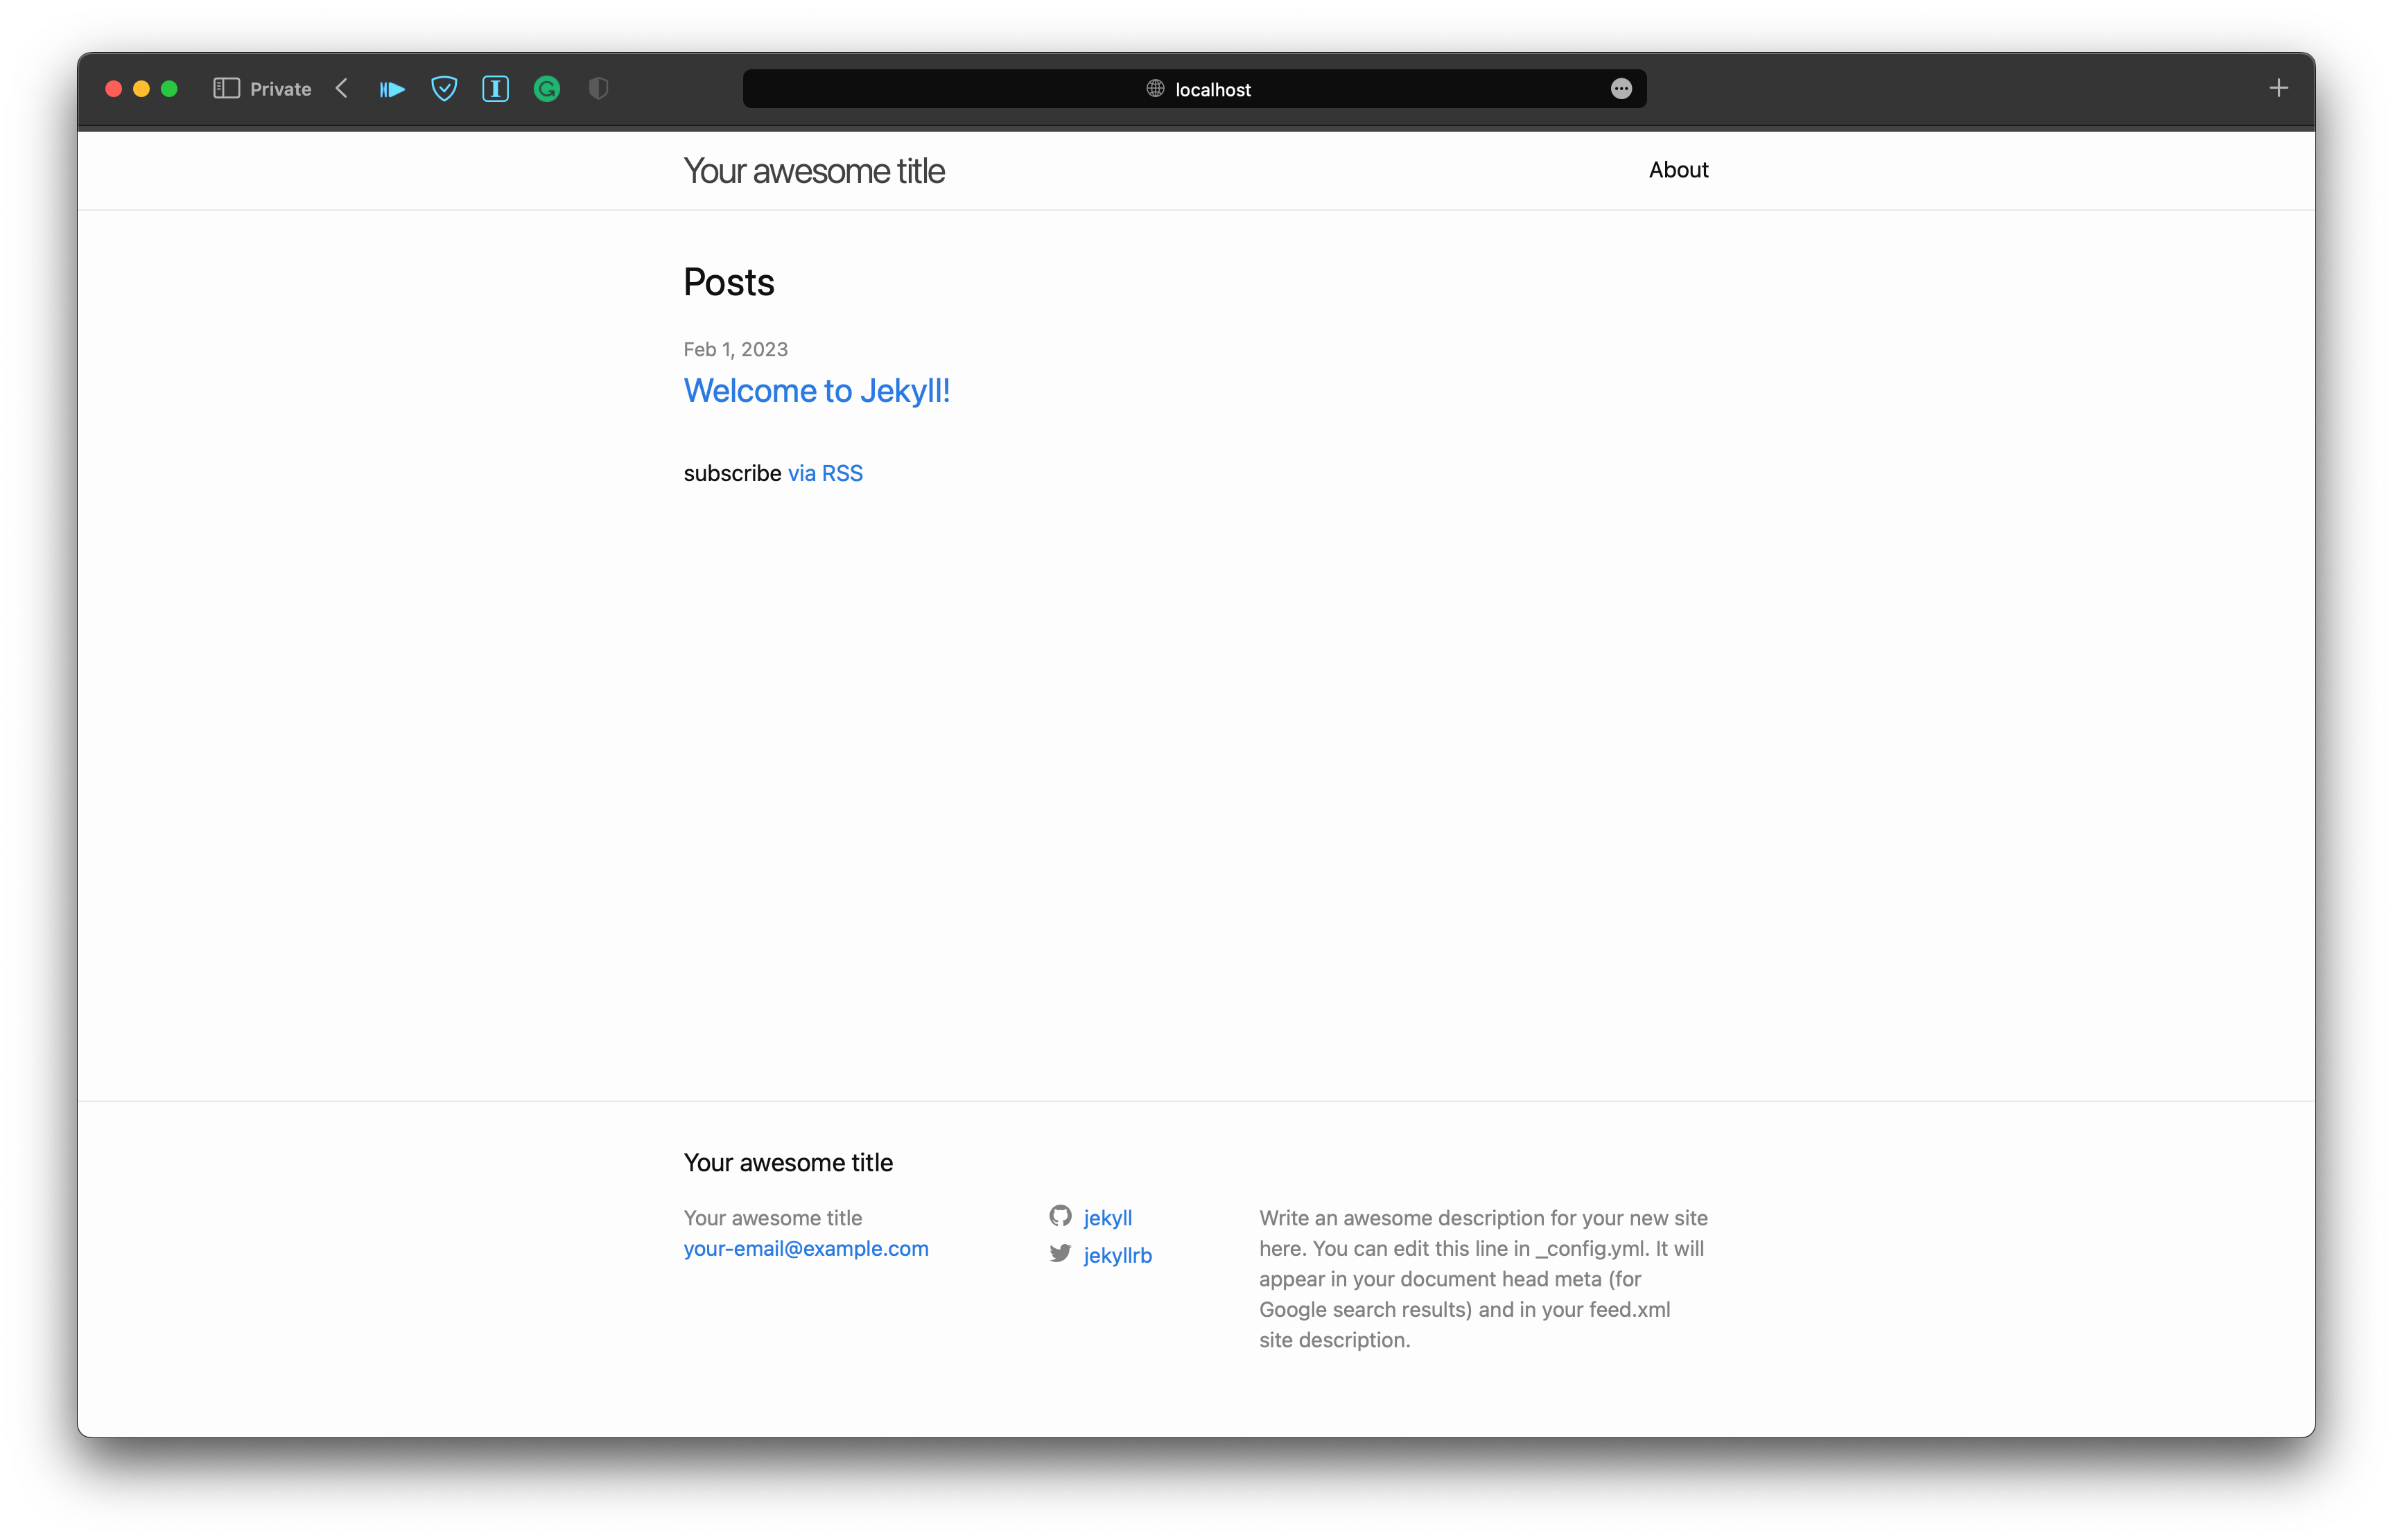Image resolution: width=2393 pixels, height=1540 pixels.
Task: Open the gray privacy report shield
Action: [x=598, y=89]
